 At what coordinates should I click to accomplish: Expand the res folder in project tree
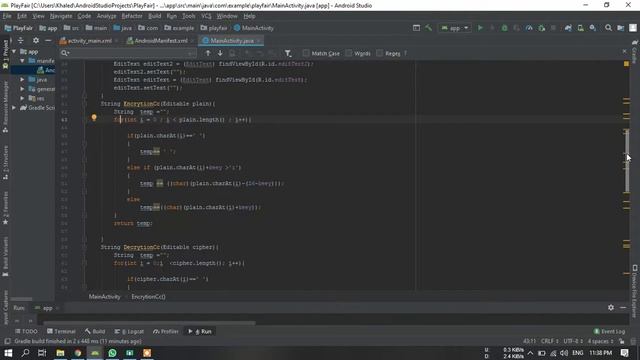[22, 98]
